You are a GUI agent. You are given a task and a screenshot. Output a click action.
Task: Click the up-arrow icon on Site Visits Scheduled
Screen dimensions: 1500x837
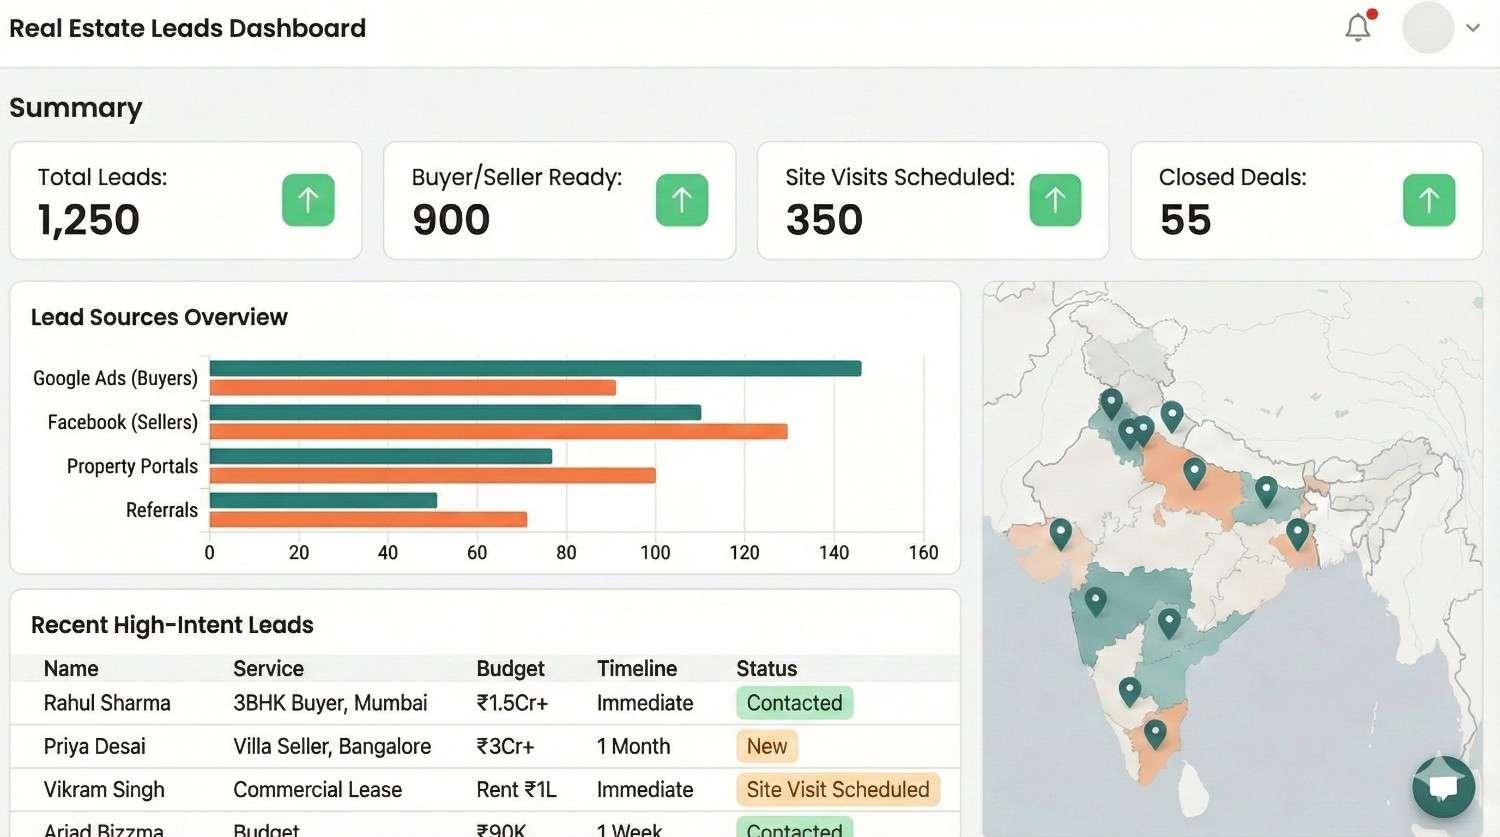(1055, 200)
